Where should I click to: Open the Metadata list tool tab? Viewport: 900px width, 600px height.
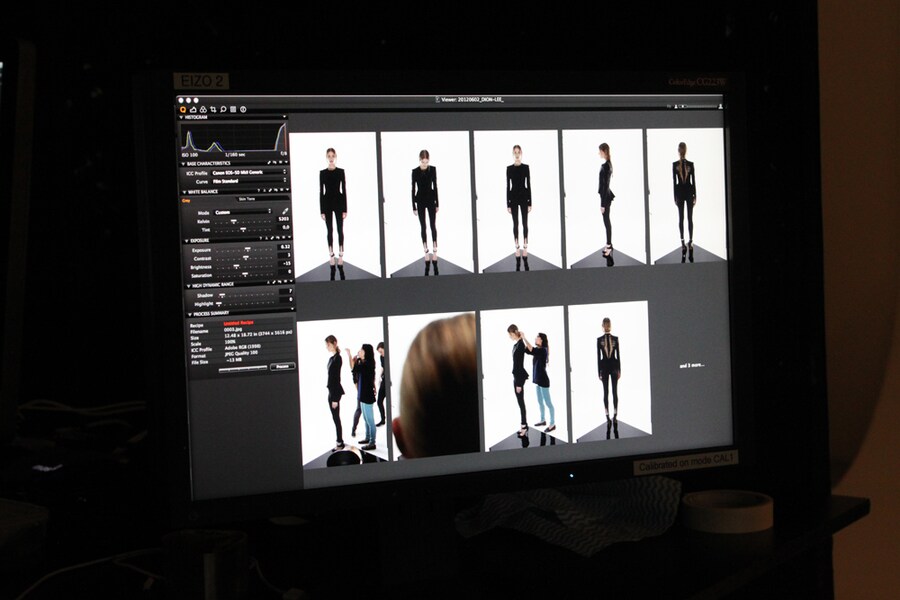[x=233, y=110]
